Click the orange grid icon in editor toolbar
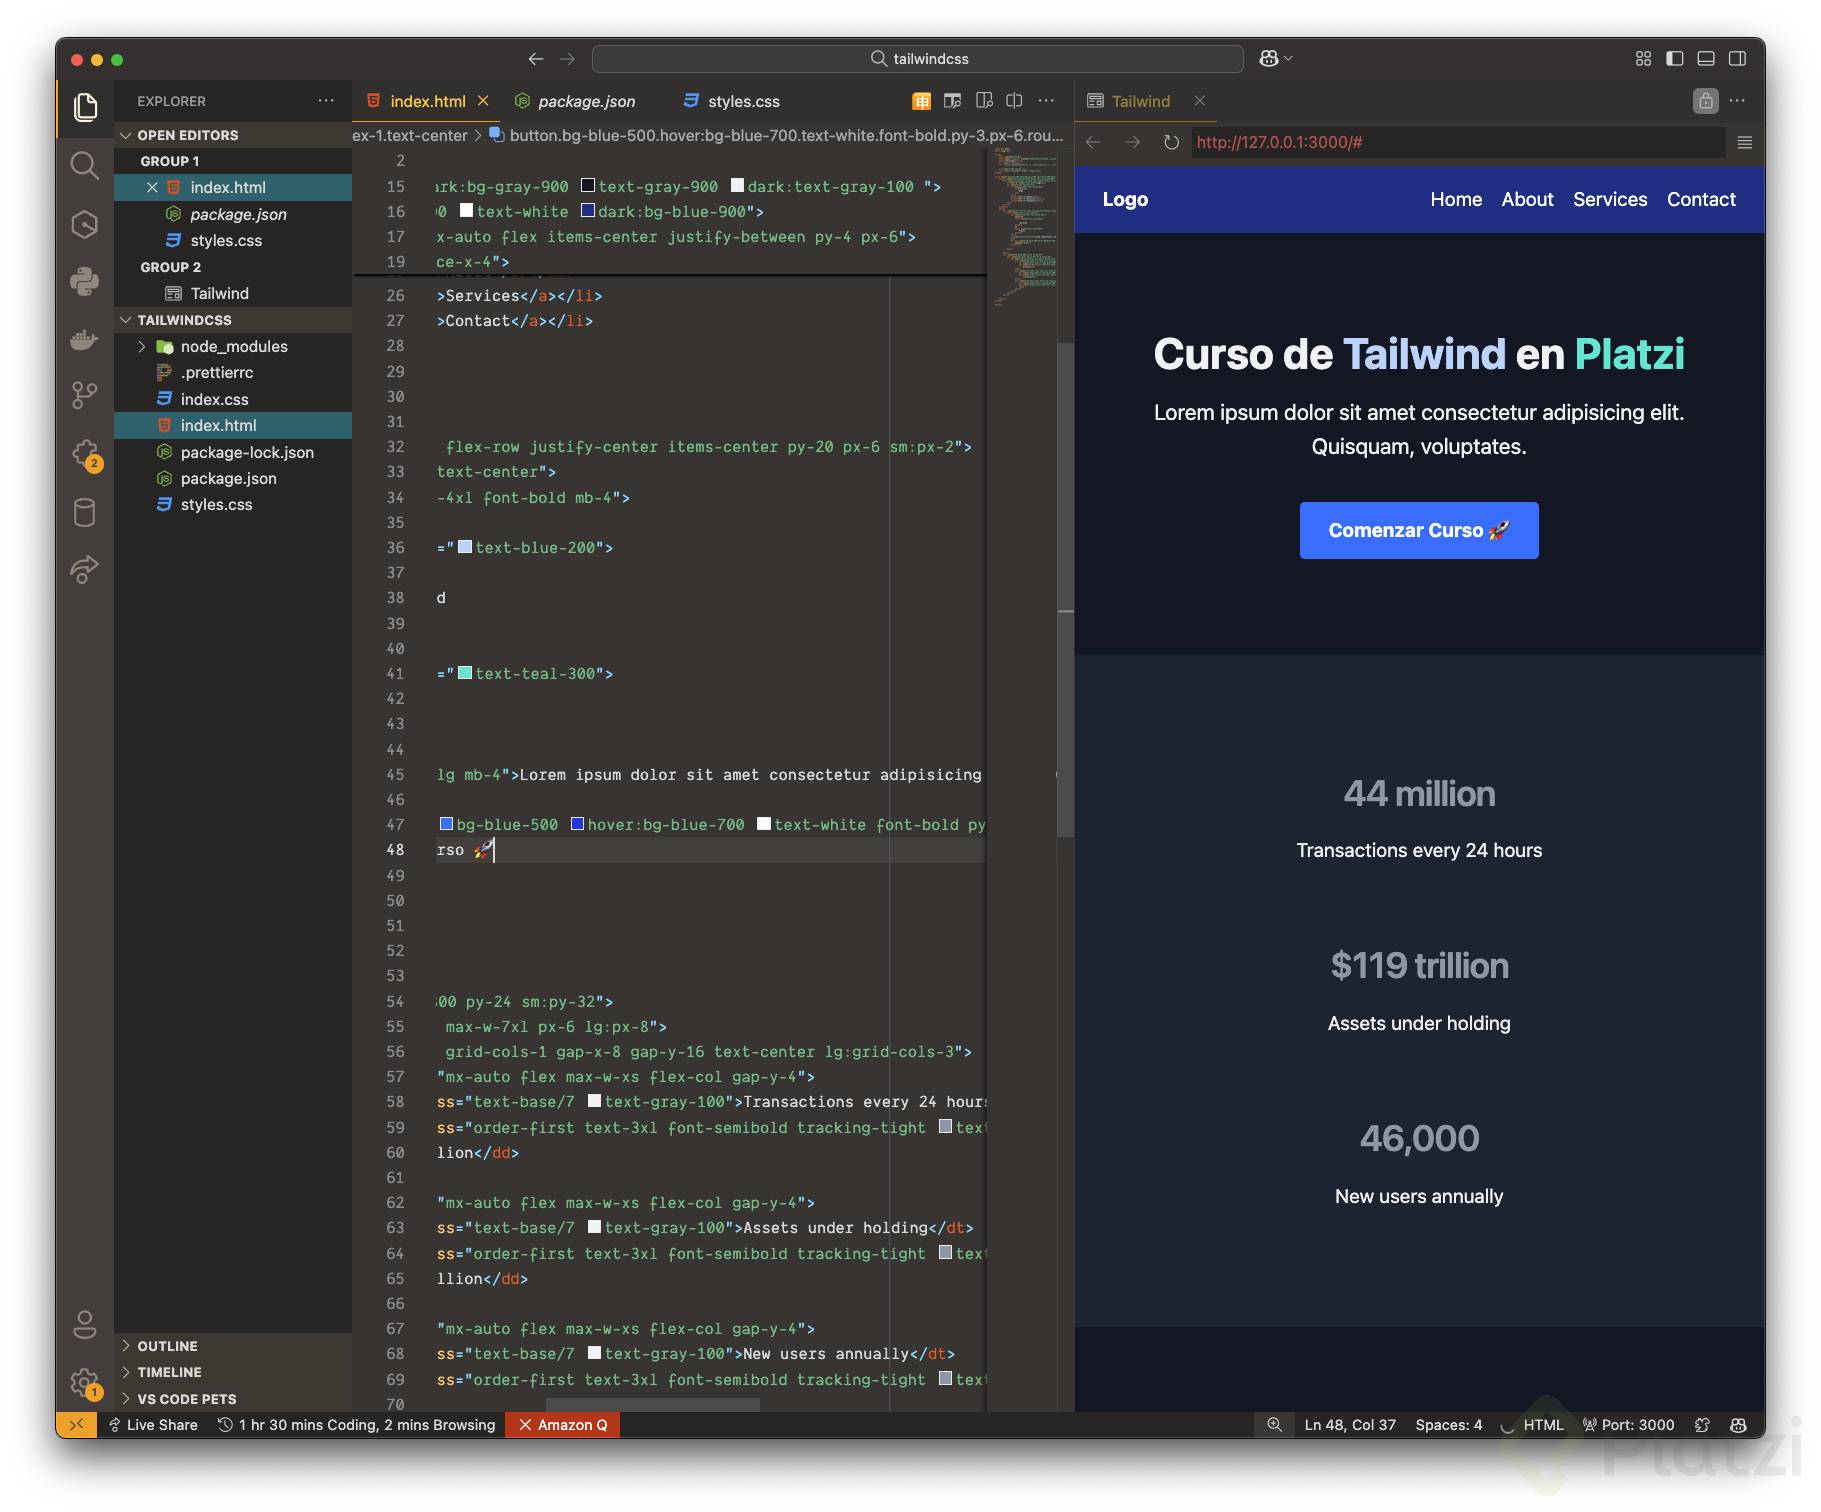 point(921,101)
